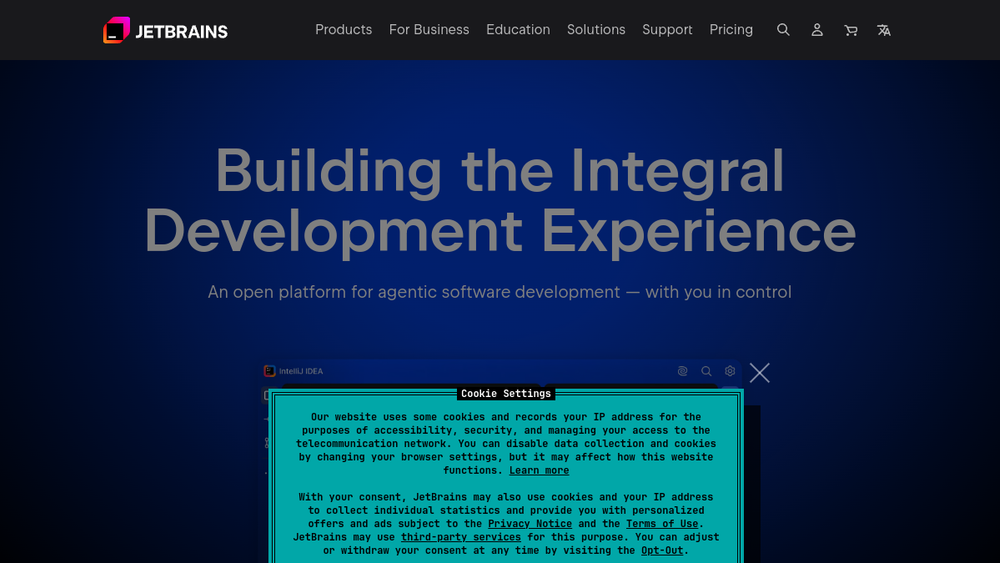Viewport: 1000px width, 563px height.
Task: Click the spiral AI icon in the IntelliJ IDEA window
Action: (682, 371)
